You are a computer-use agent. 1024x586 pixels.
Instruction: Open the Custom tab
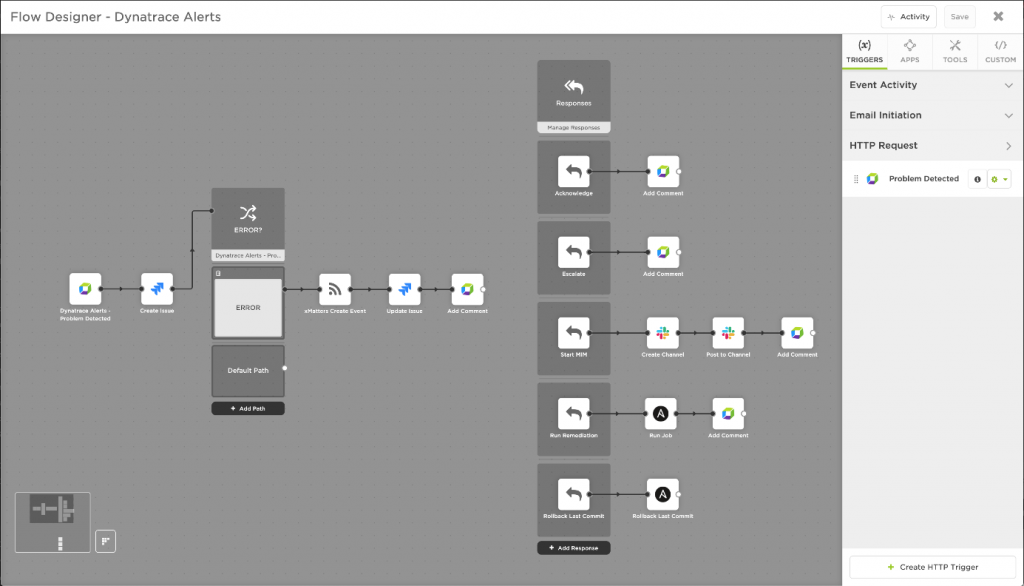click(1000, 51)
